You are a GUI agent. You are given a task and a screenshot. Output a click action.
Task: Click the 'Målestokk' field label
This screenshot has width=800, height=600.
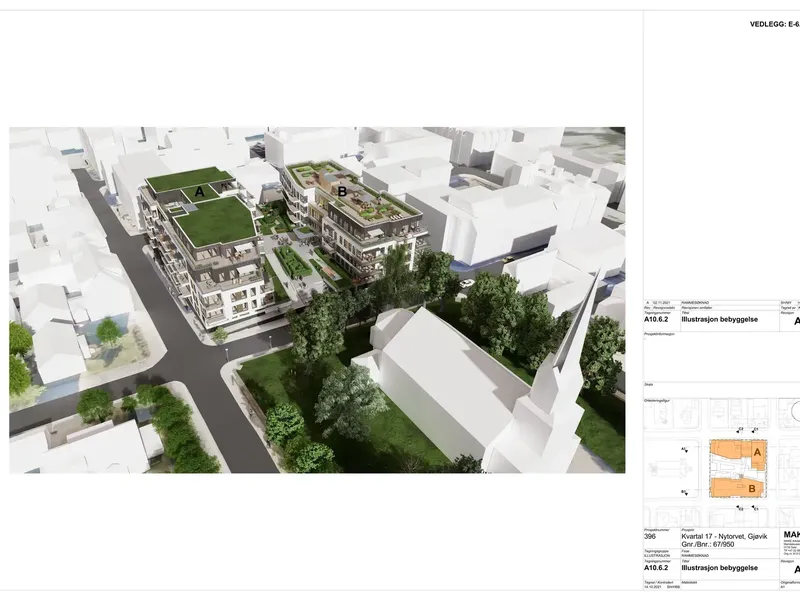(x=689, y=582)
